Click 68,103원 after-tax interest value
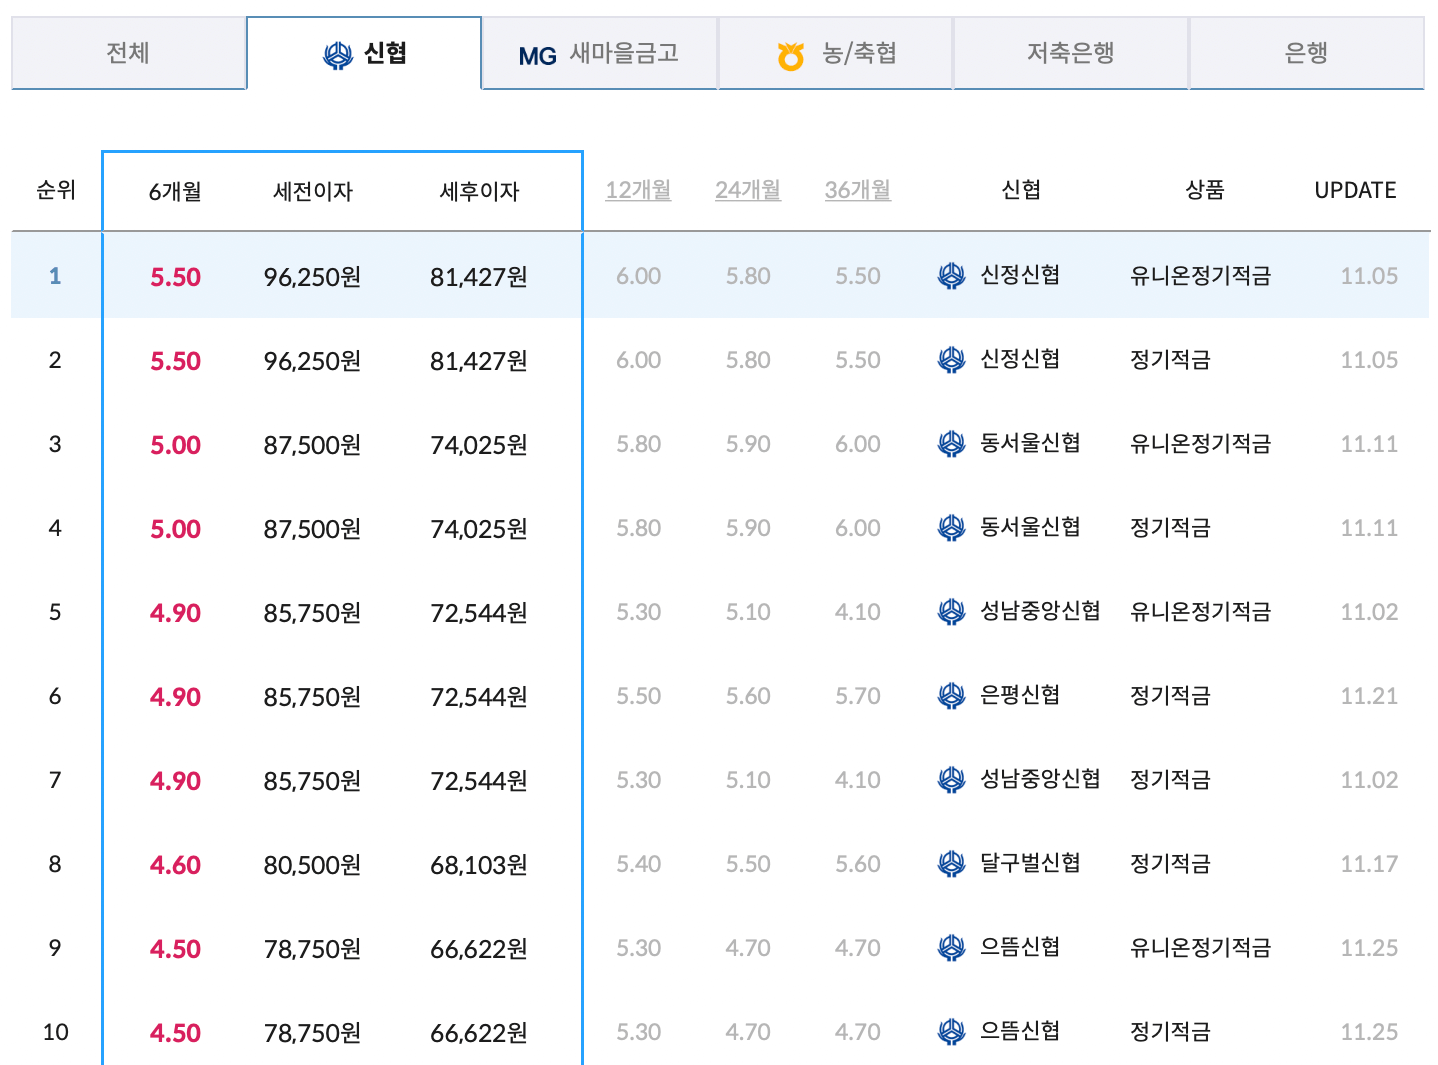 pos(479,865)
